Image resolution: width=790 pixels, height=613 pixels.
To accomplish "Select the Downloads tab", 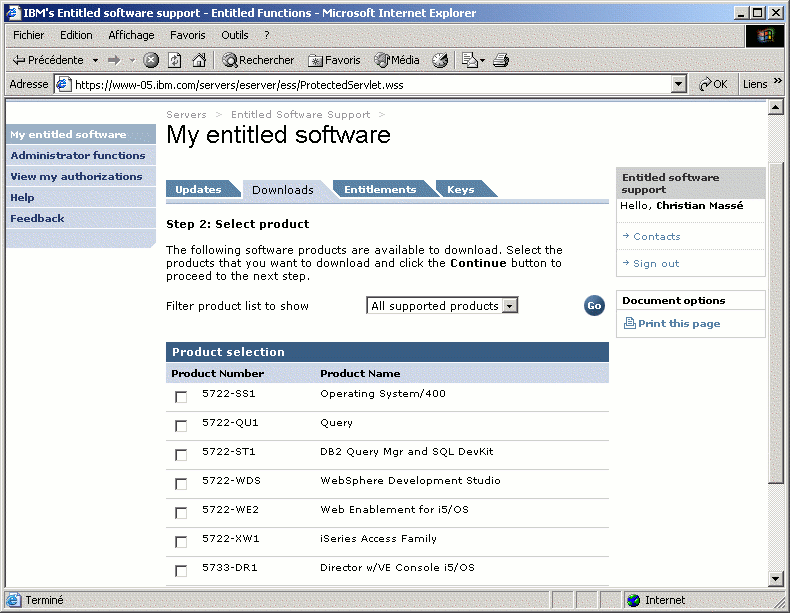I will 283,190.
